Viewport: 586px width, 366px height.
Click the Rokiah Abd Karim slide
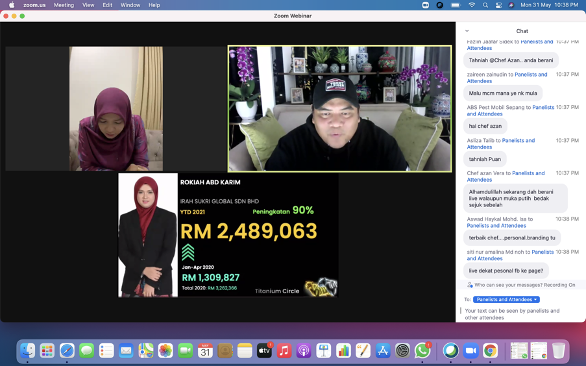pos(228,235)
